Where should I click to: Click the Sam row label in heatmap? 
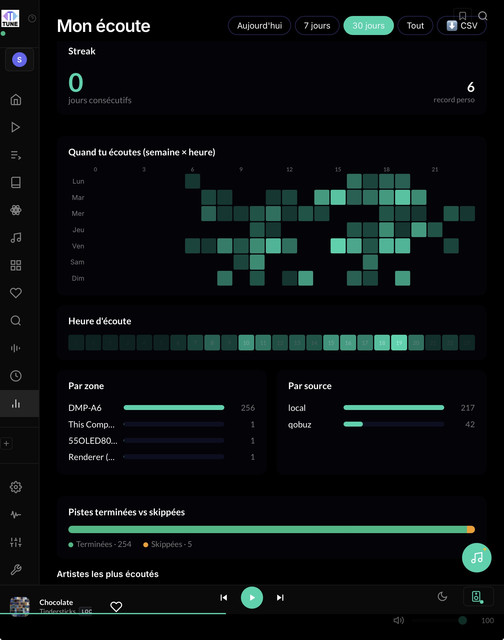[77, 262]
